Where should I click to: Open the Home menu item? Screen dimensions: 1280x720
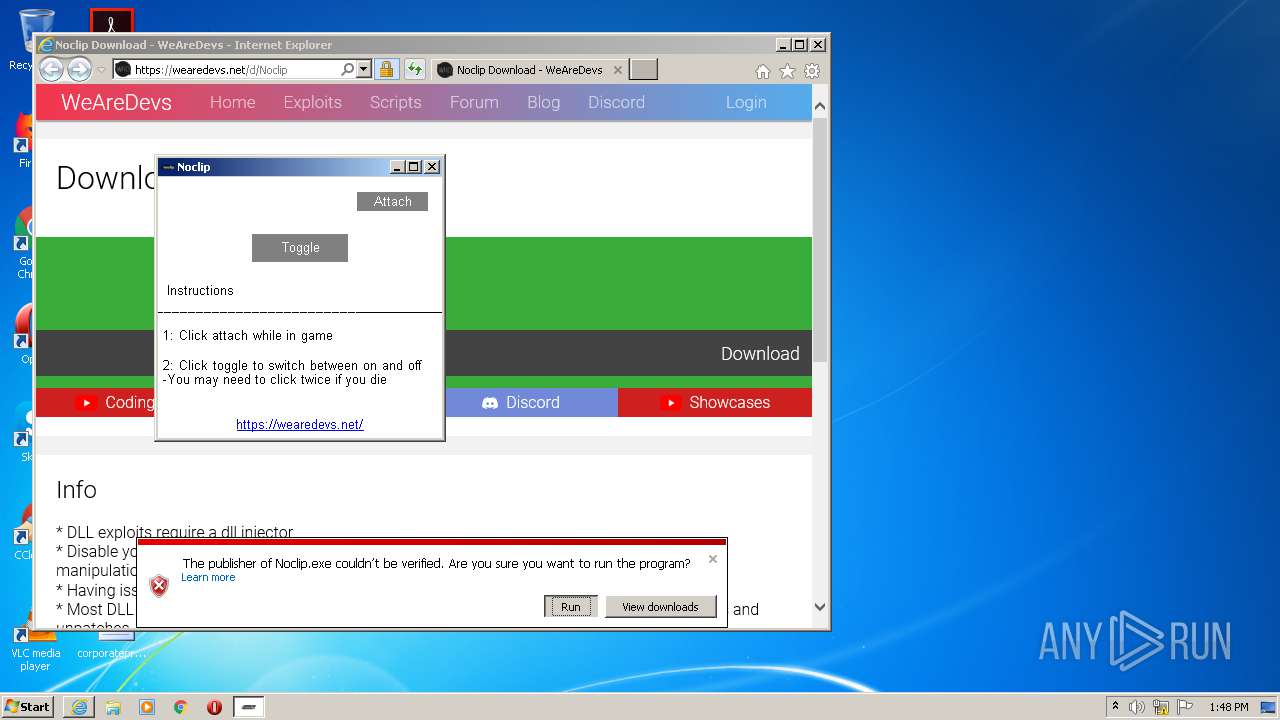pos(232,102)
